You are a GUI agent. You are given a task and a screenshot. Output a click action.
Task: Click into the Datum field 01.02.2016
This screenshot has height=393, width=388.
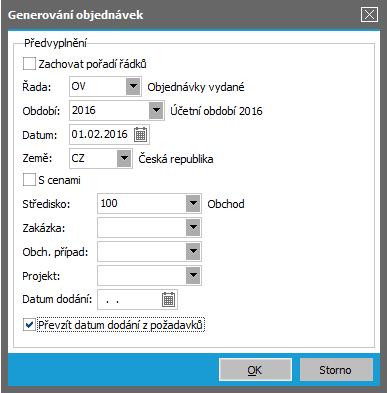[x=101, y=134]
